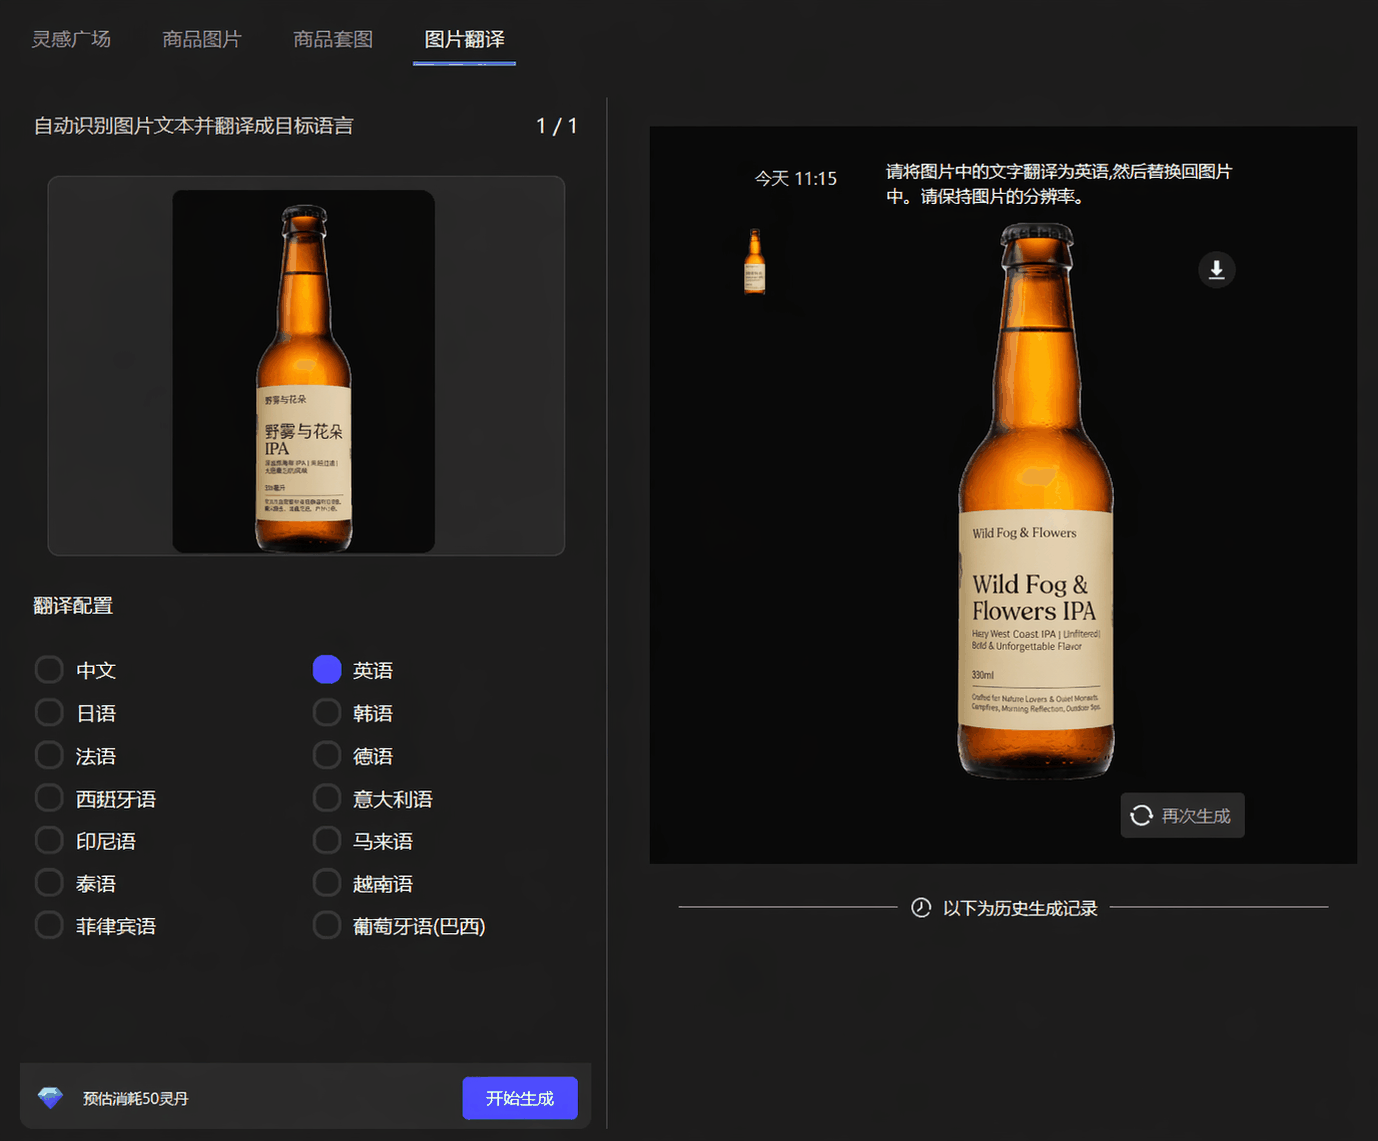Viewport: 1378px width, 1141px height.
Task: Click the uploaded Chinese-label bottle image
Action: coord(304,371)
